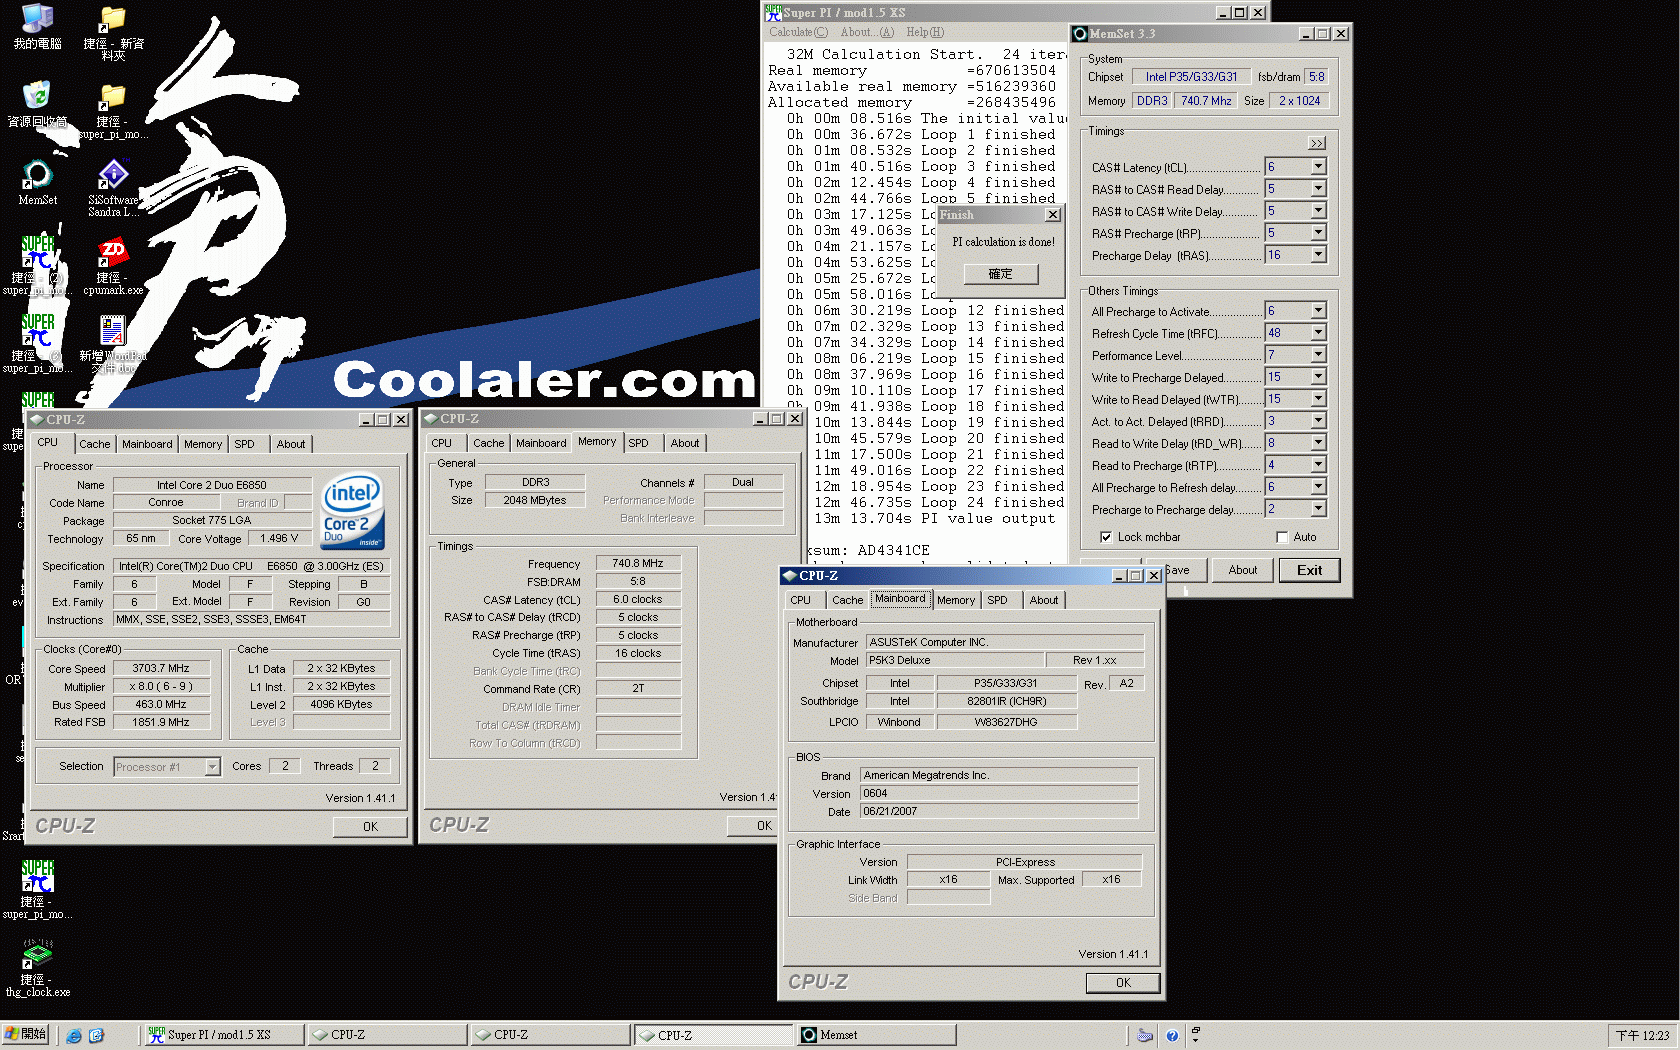Image resolution: width=1680 pixels, height=1050 pixels.
Task: Switch to Cache tab in the CPU-Z window showing Intel Core 2 Duo E6850
Action: 94,444
